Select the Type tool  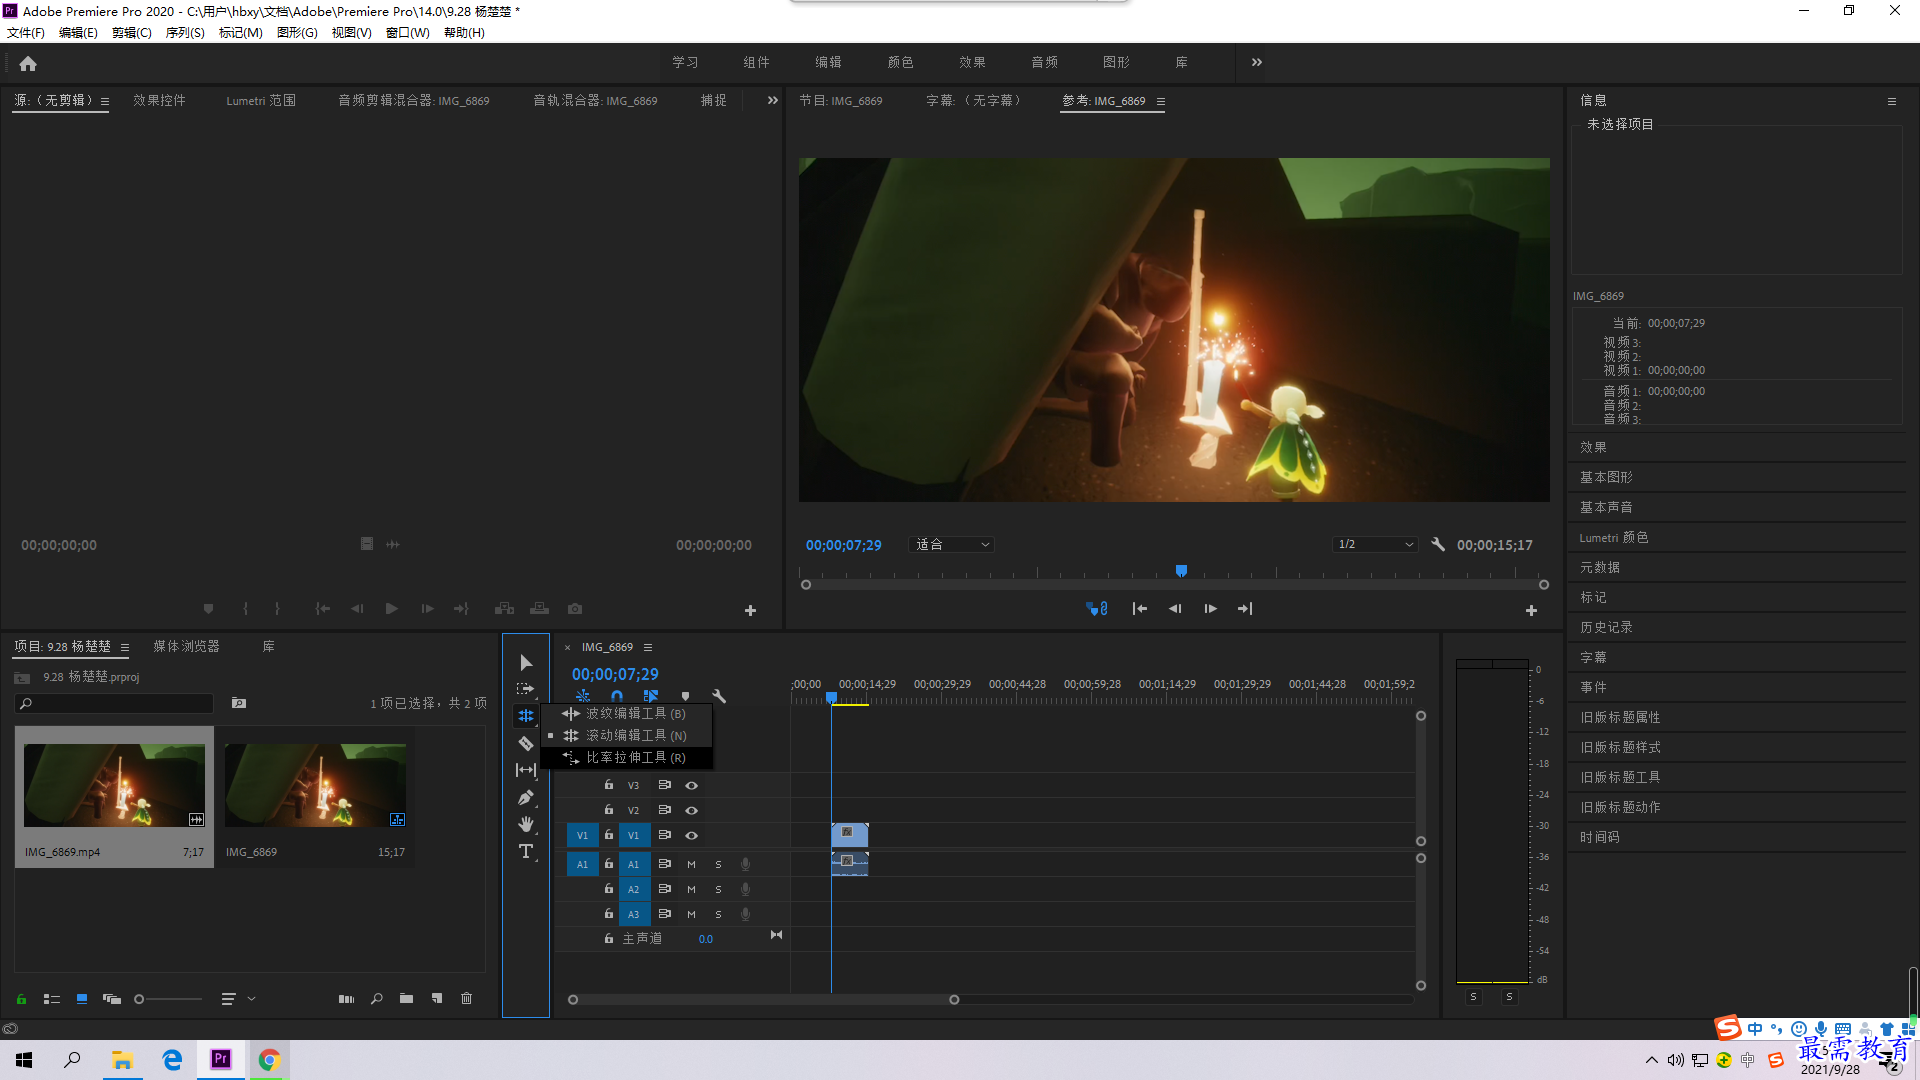pyautogui.click(x=526, y=851)
